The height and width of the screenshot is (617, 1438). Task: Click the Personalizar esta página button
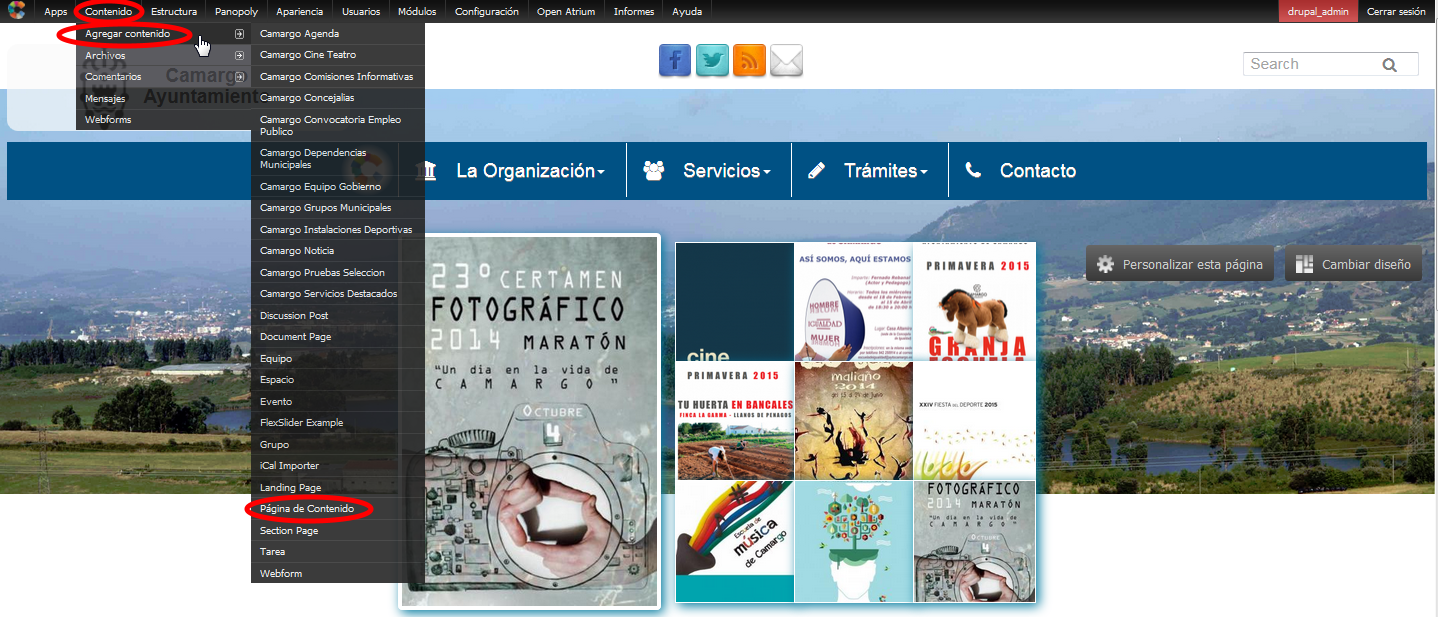[1180, 265]
